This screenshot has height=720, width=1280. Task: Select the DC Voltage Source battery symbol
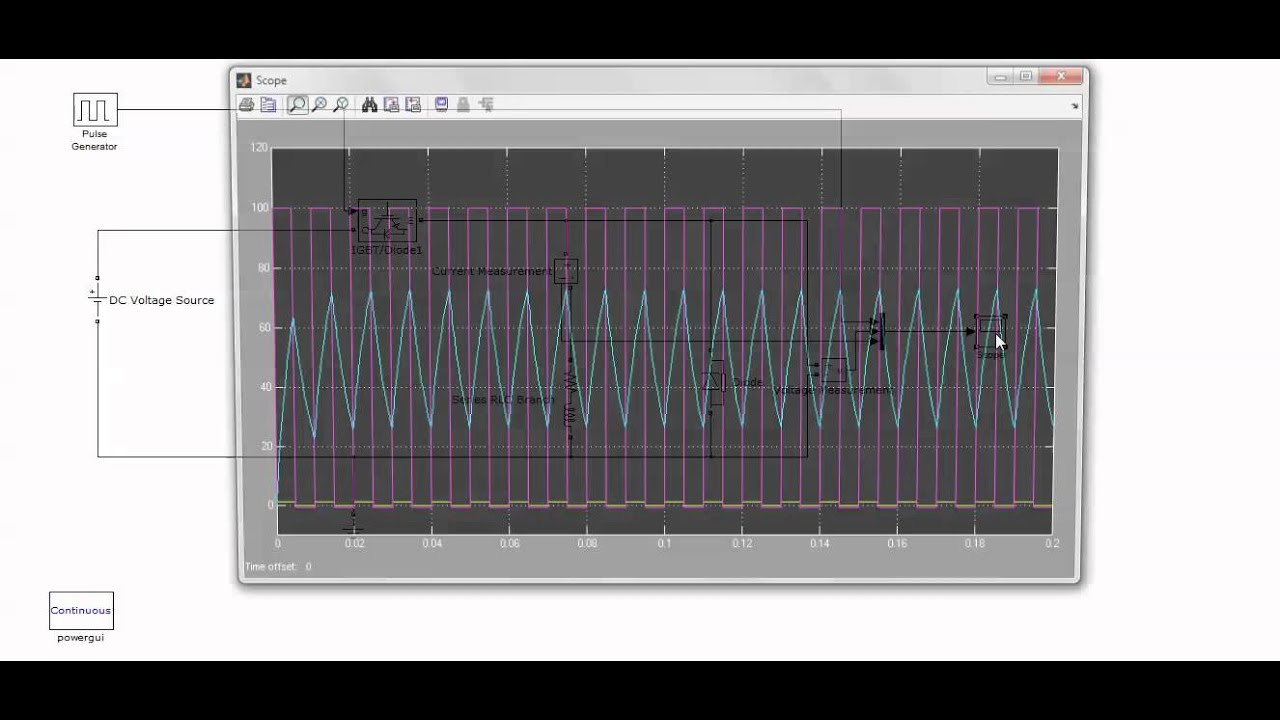tap(97, 299)
